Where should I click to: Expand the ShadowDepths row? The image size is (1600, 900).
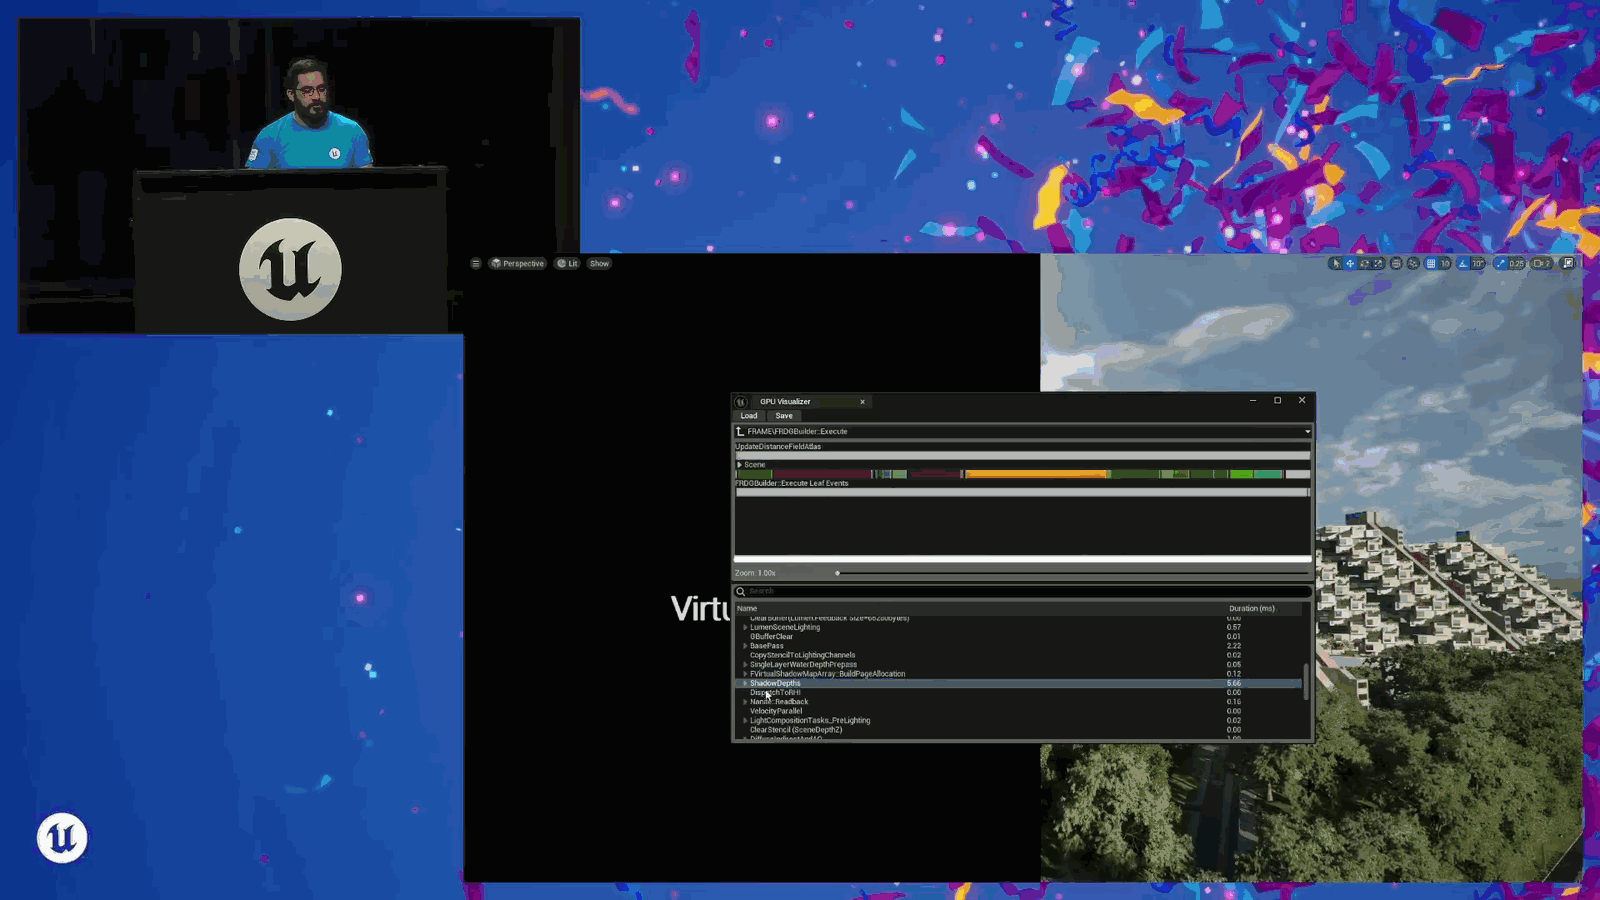tap(745, 683)
